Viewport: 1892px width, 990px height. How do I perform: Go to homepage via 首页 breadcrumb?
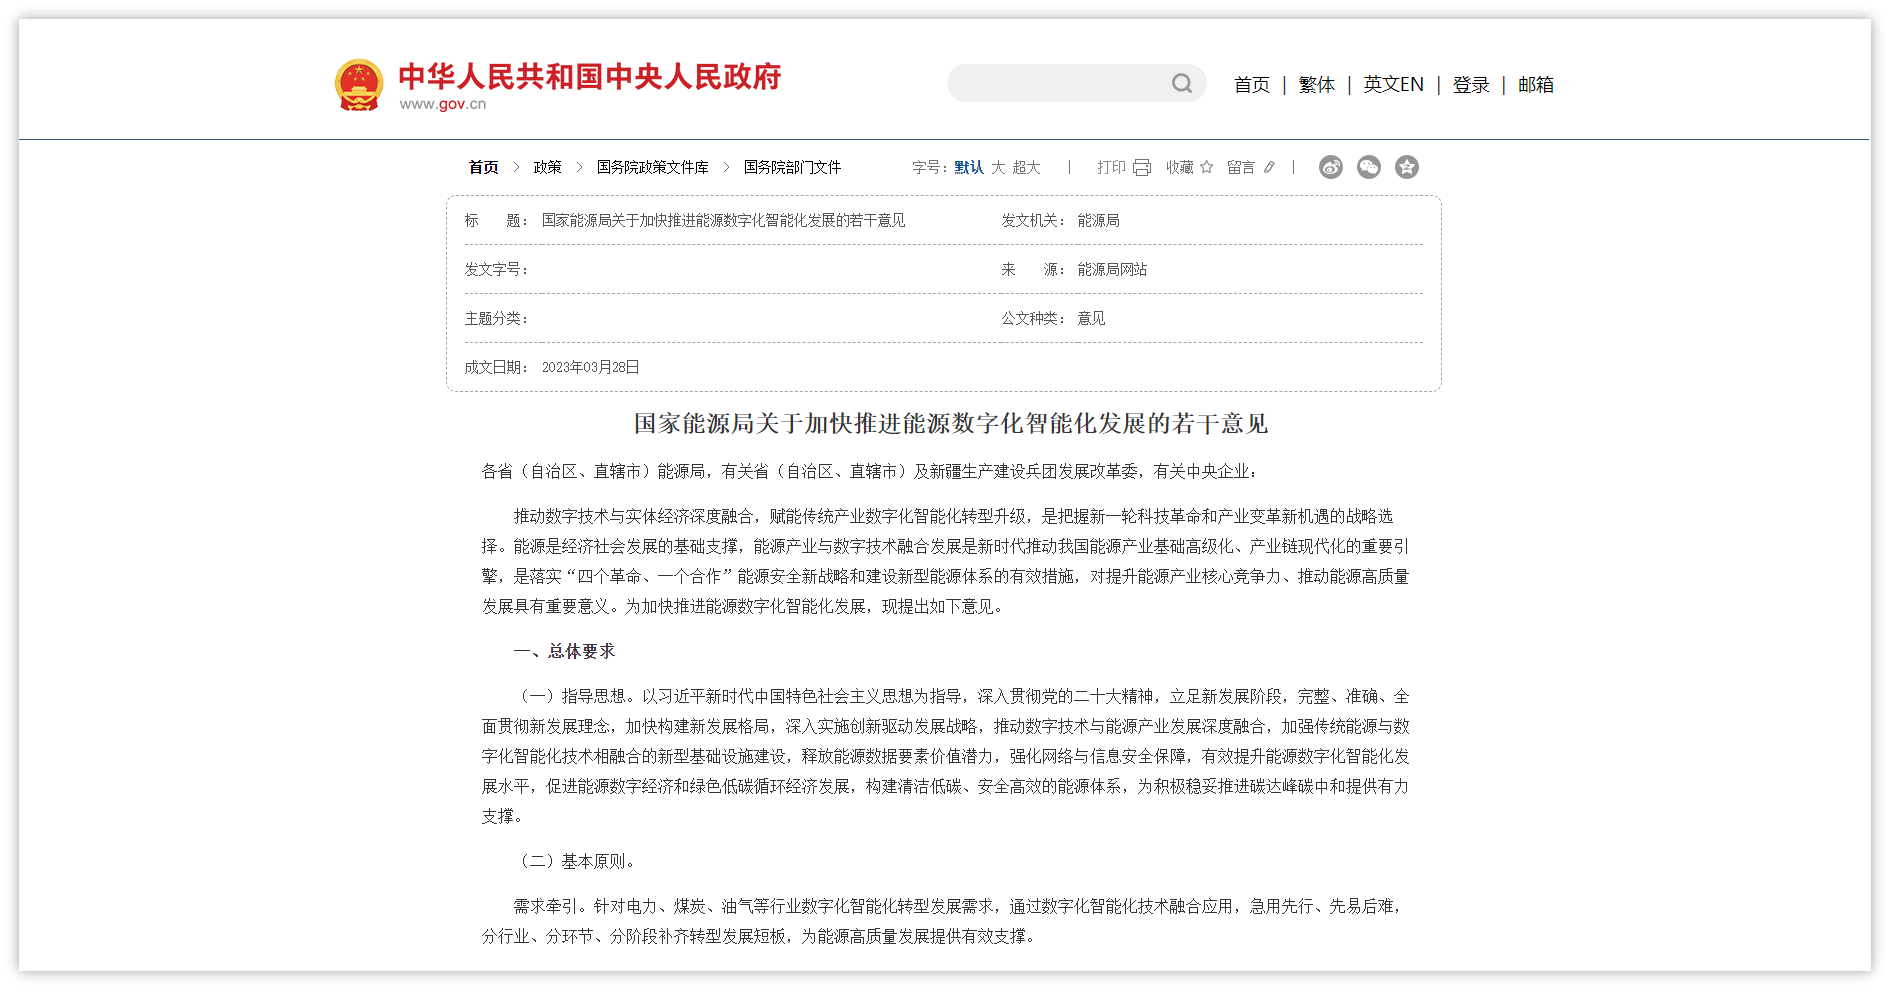pos(483,167)
